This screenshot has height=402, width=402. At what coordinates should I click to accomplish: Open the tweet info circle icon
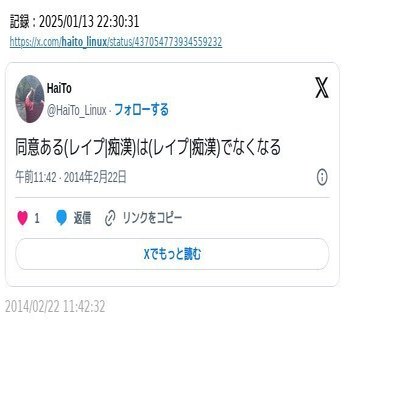(322, 177)
